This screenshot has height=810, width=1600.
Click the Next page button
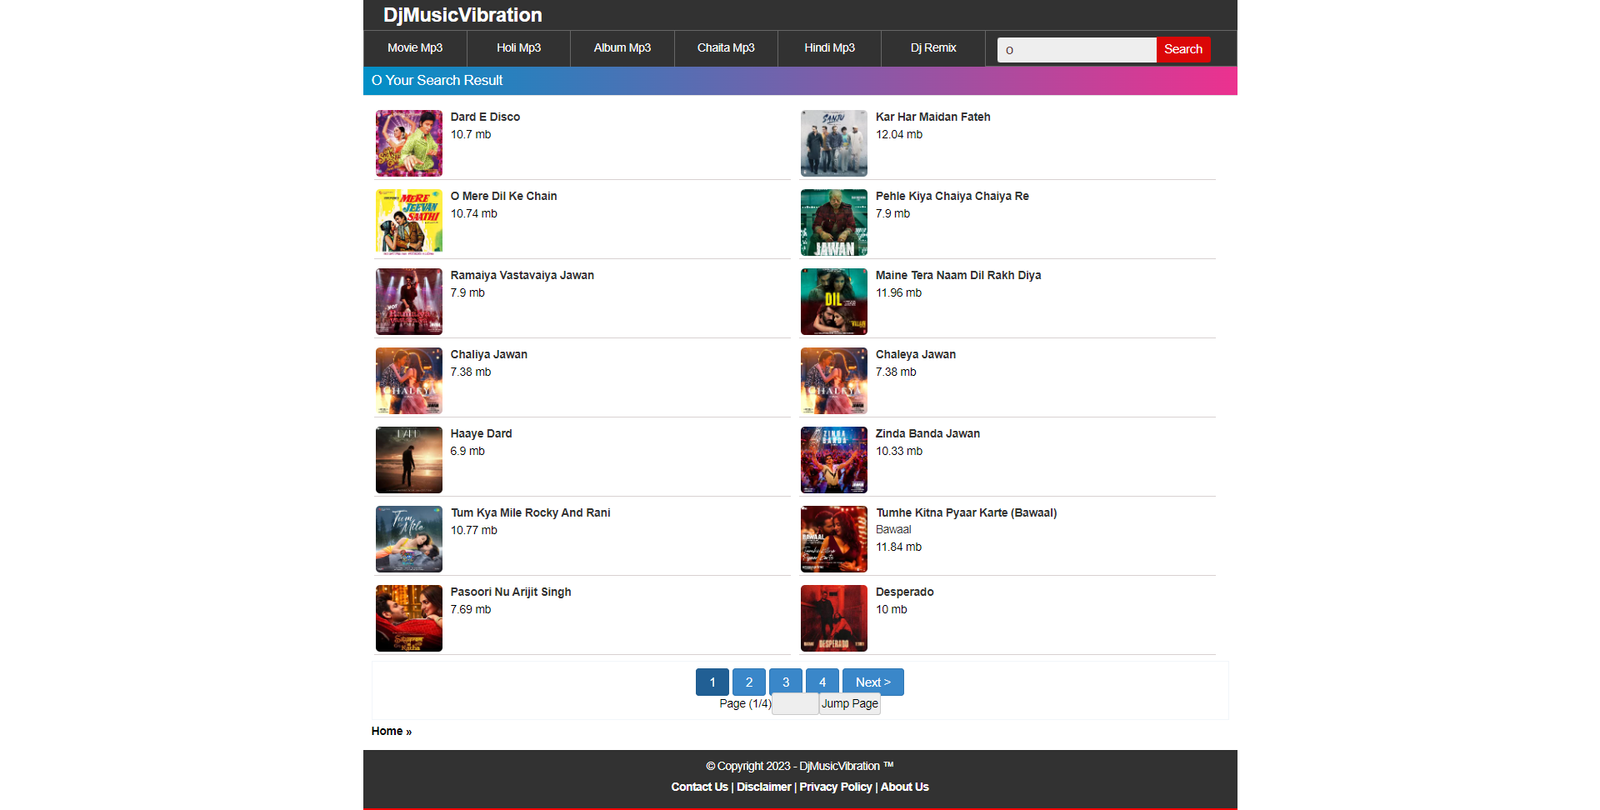coord(872,682)
